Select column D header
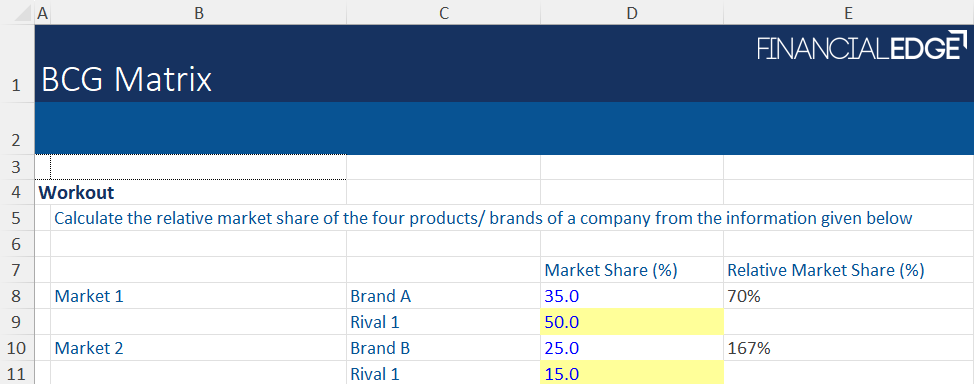 point(632,13)
